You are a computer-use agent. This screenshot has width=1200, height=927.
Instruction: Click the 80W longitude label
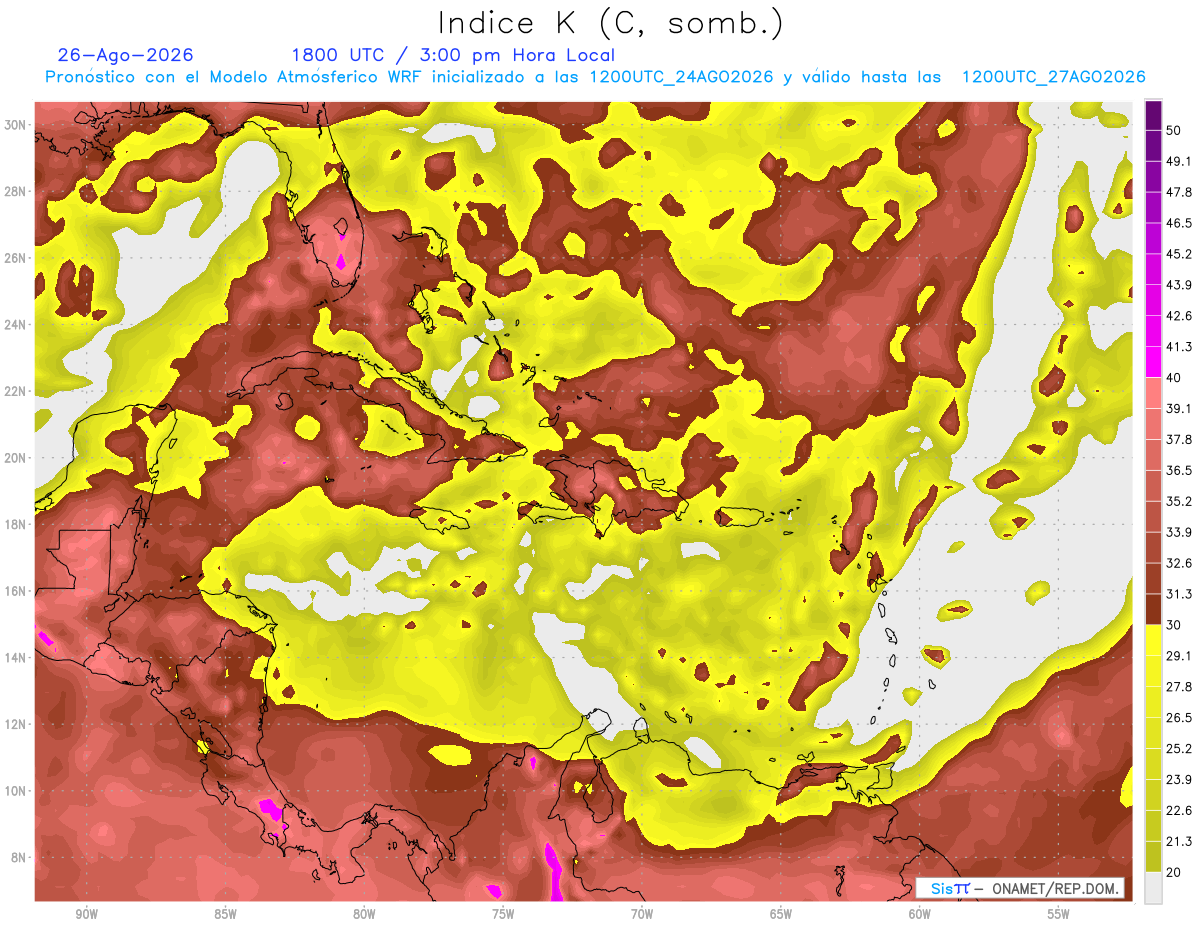click(364, 915)
